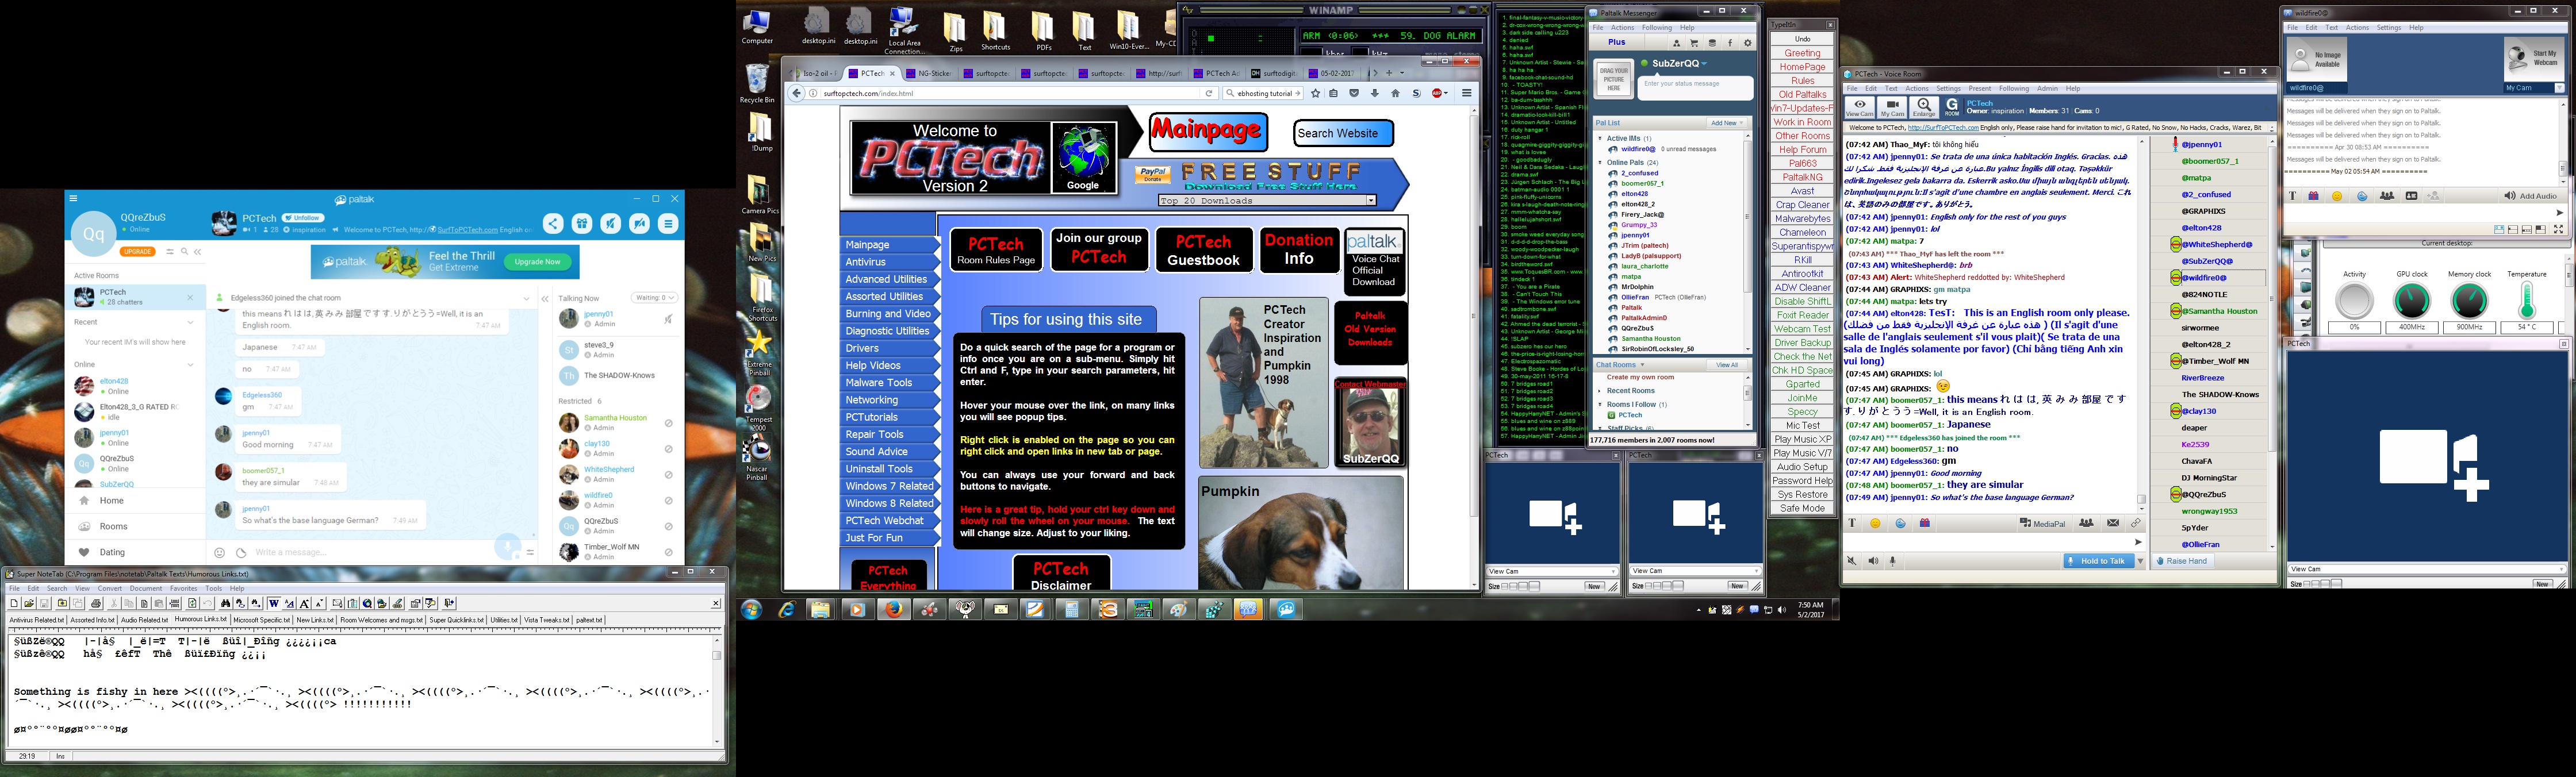Click status message field in Paltalk Messenger

coord(1697,88)
